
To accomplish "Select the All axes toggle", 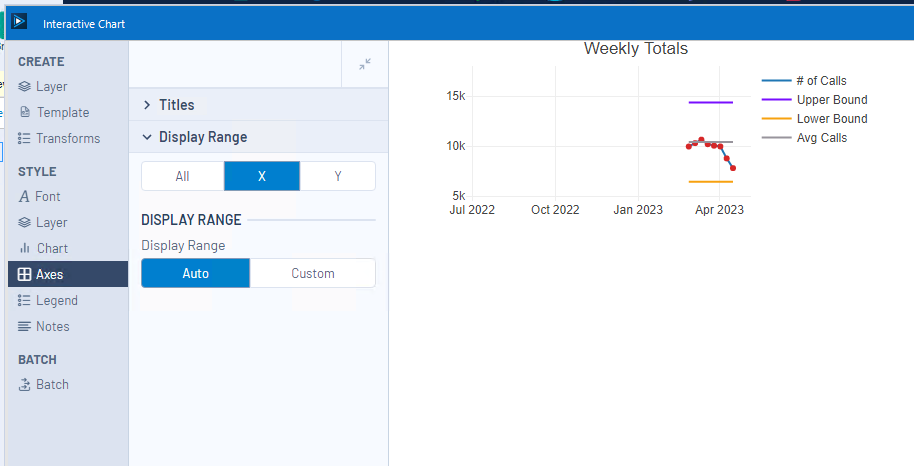I will pyautogui.click(x=182, y=176).
